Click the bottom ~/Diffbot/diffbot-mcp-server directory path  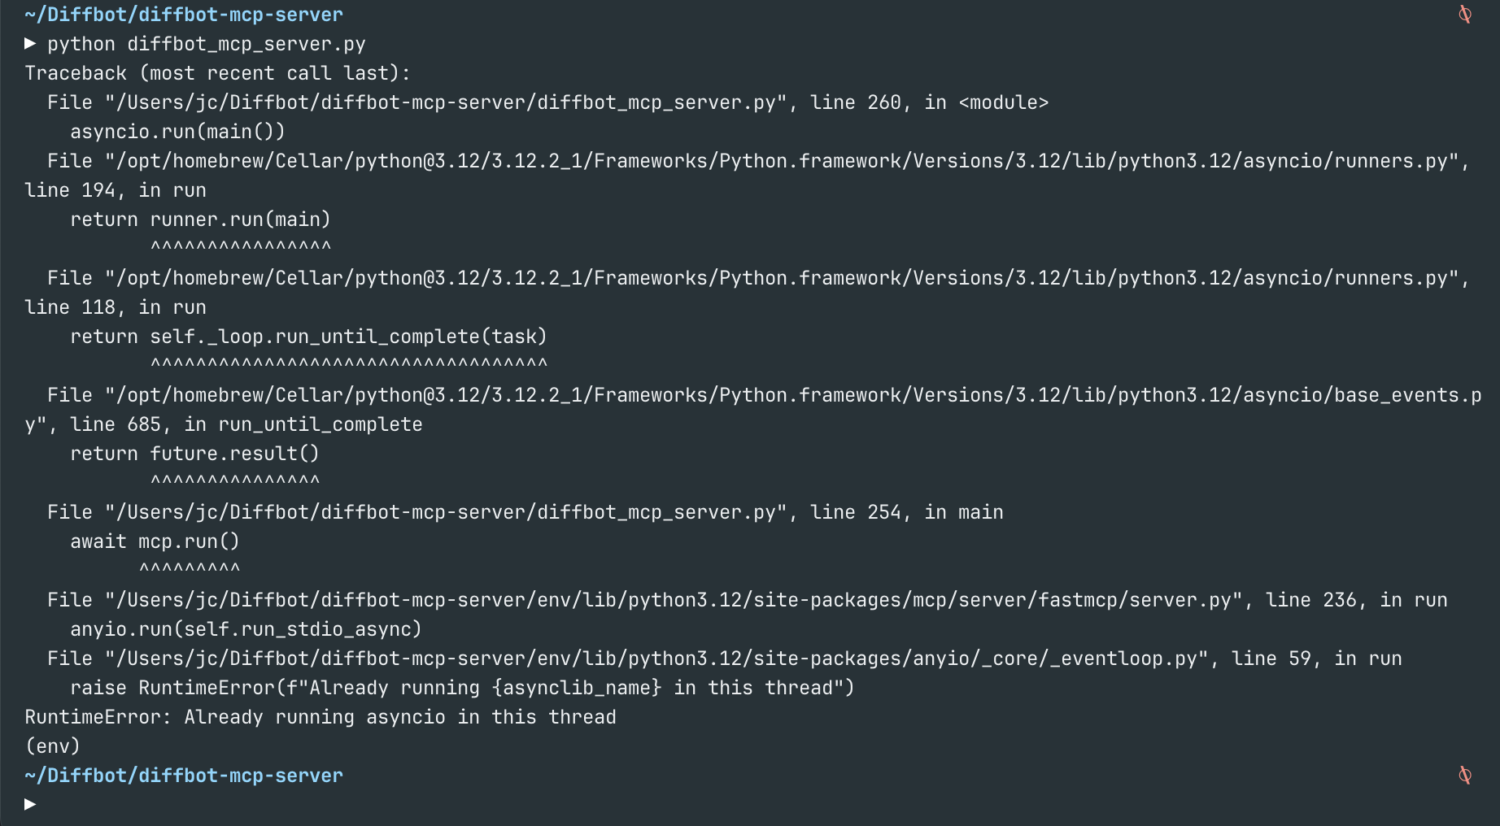pyautogui.click(x=184, y=775)
